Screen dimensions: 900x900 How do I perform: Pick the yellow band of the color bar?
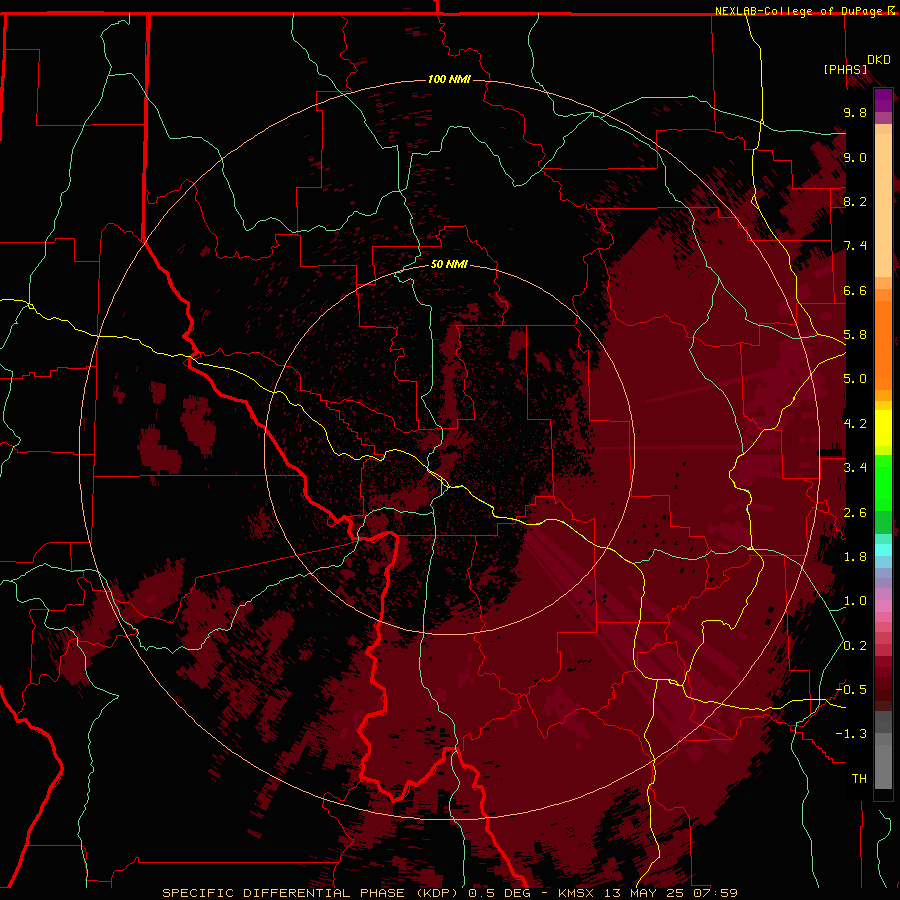pyautogui.click(x=883, y=428)
